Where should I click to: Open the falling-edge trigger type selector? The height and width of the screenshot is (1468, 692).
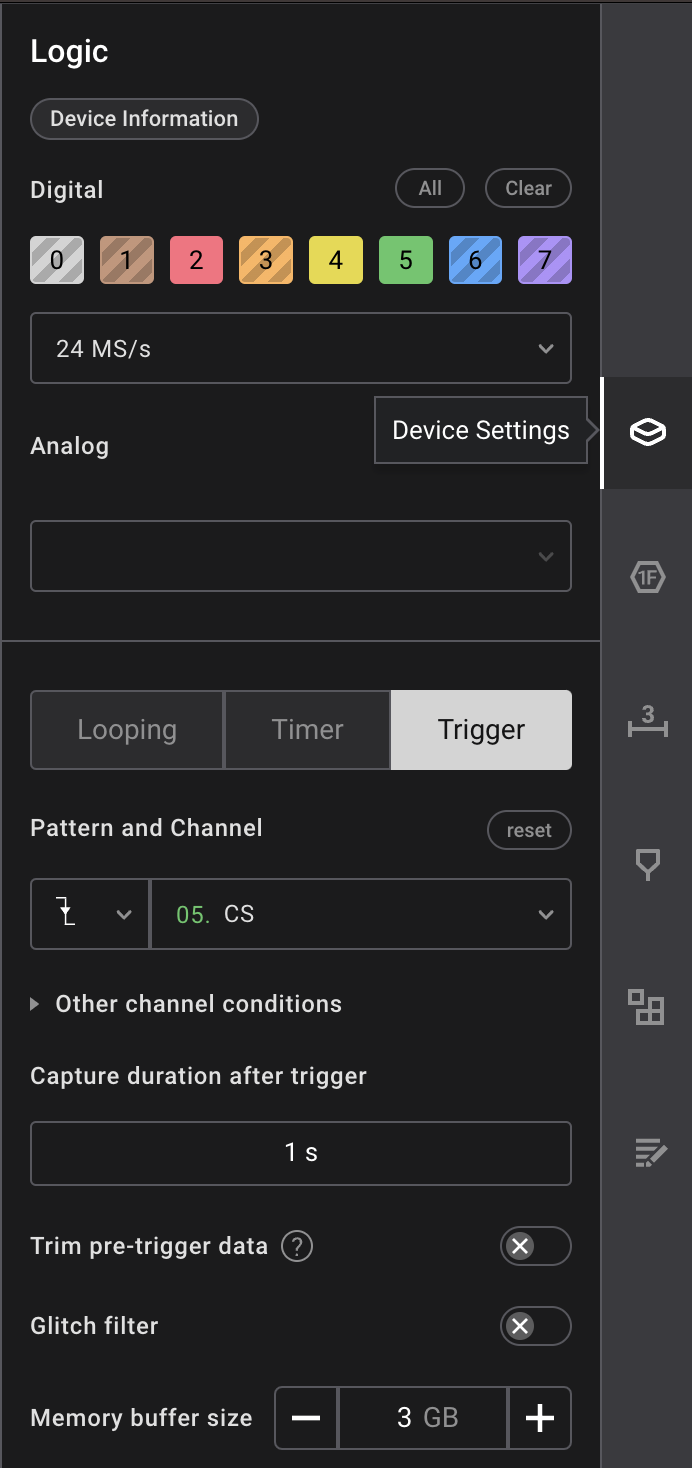coord(89,913)
